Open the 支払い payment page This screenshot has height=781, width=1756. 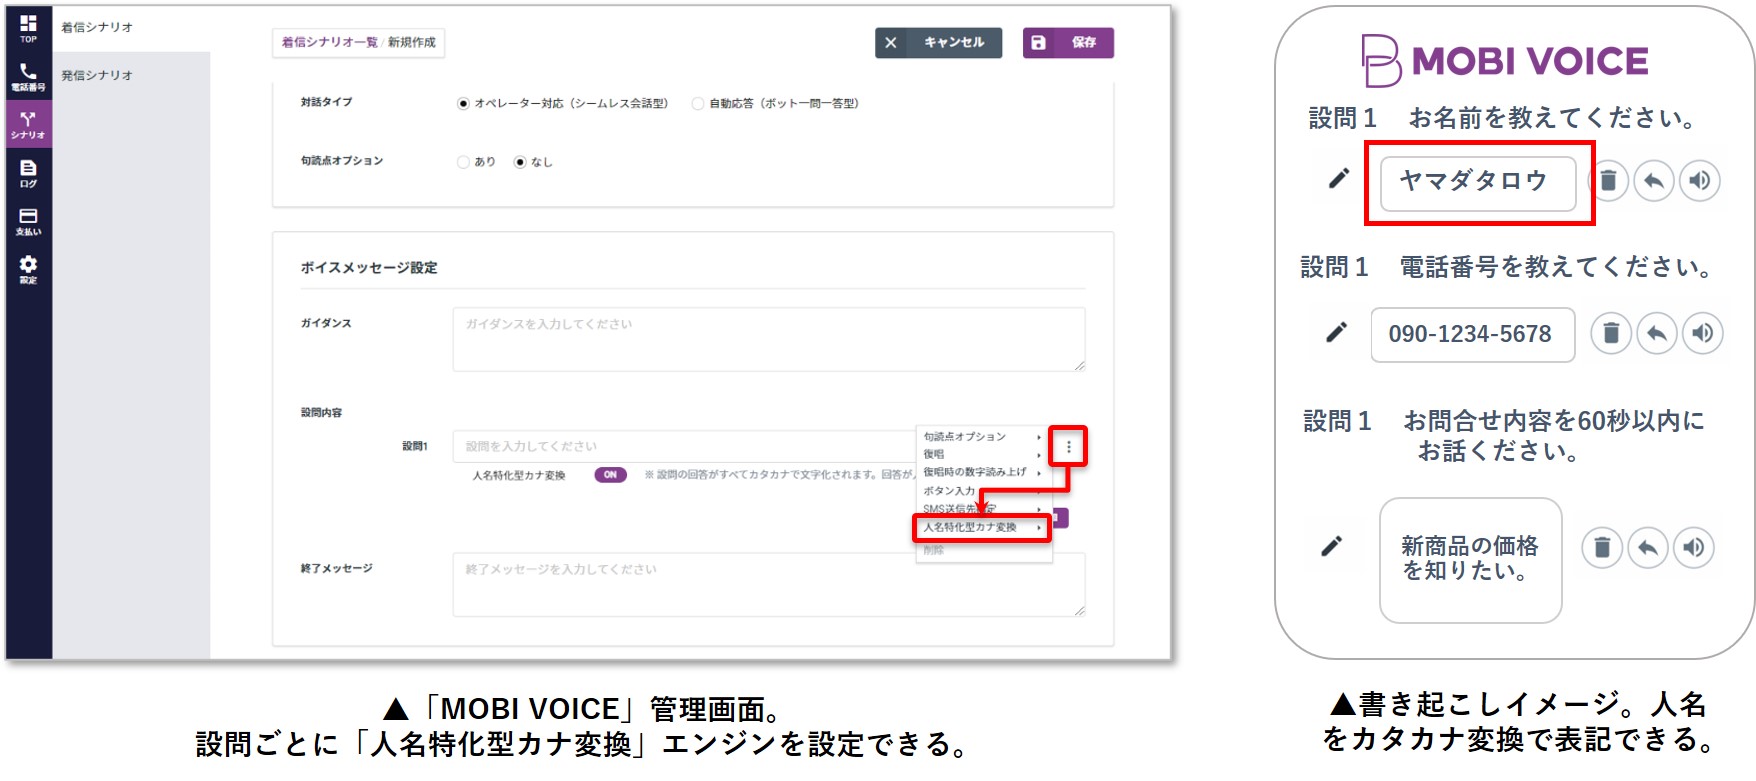(28, 221)
